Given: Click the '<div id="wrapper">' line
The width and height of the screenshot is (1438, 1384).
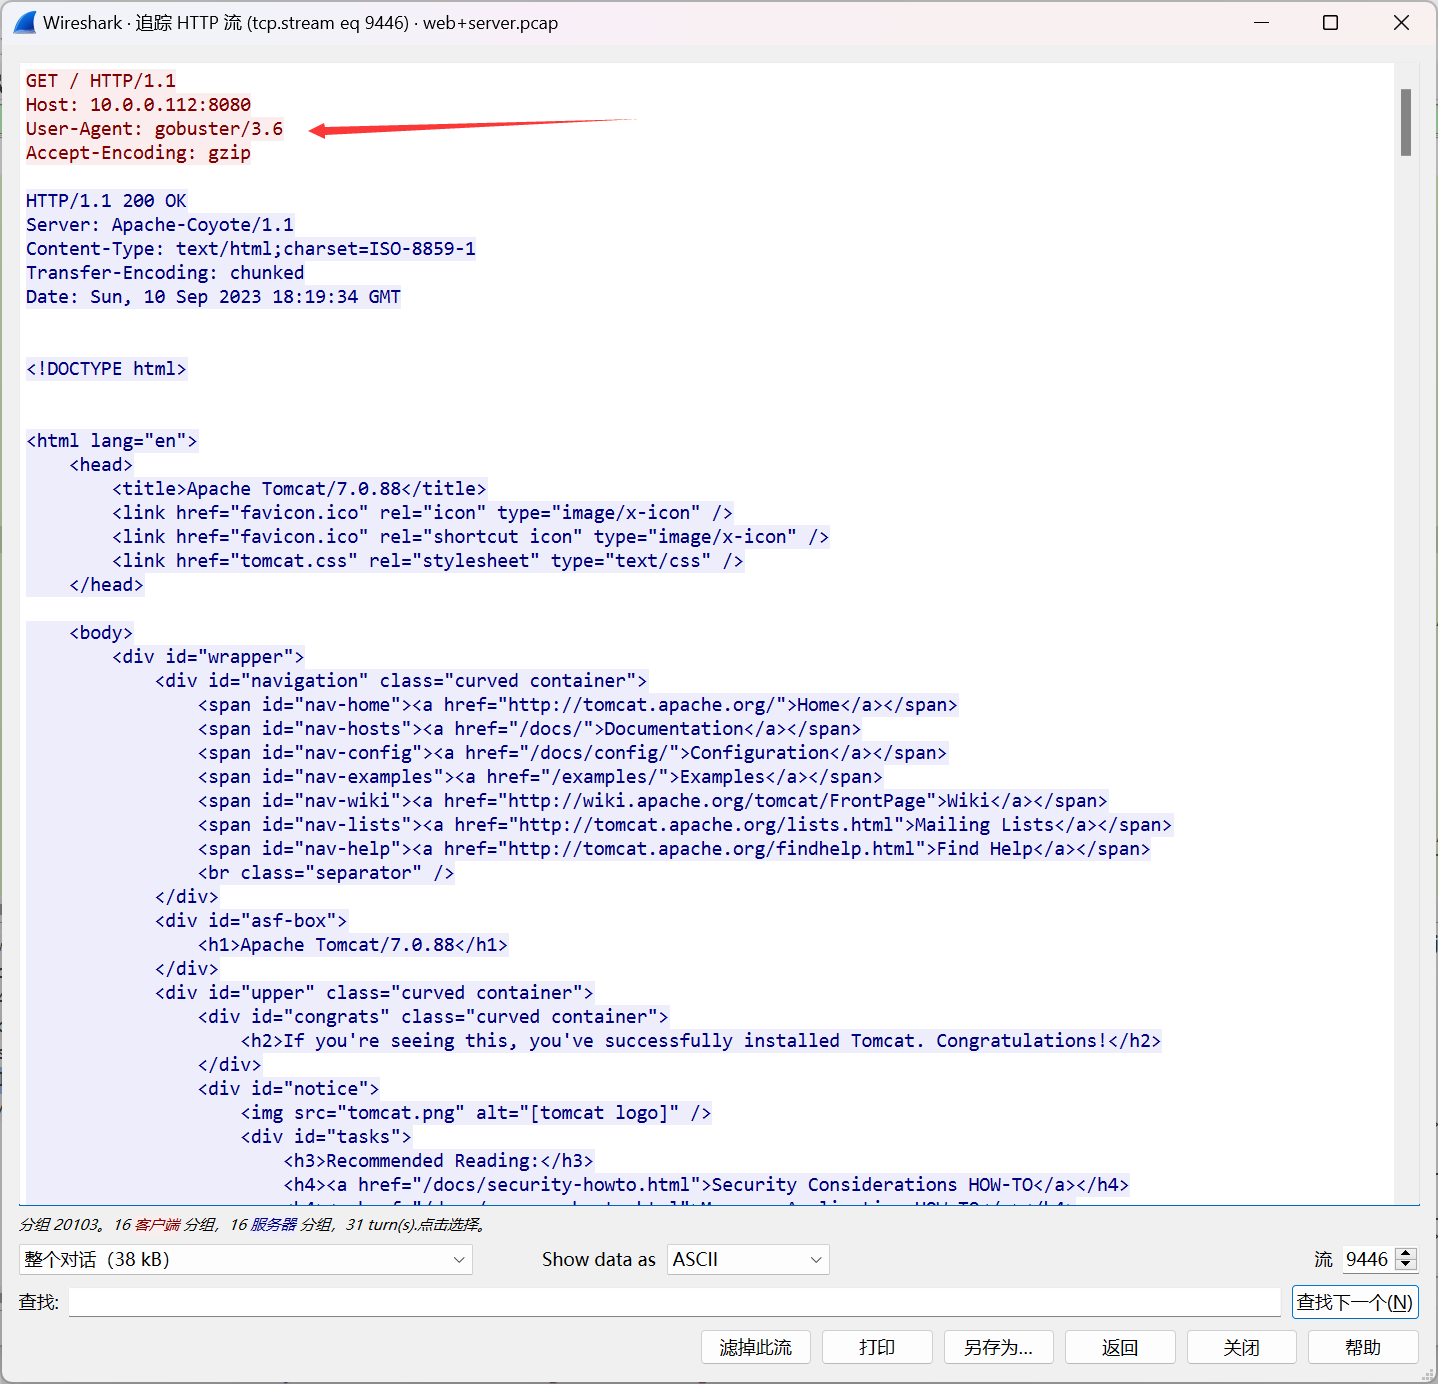Looking at the screenshot, I should click(x=208, y=656).
